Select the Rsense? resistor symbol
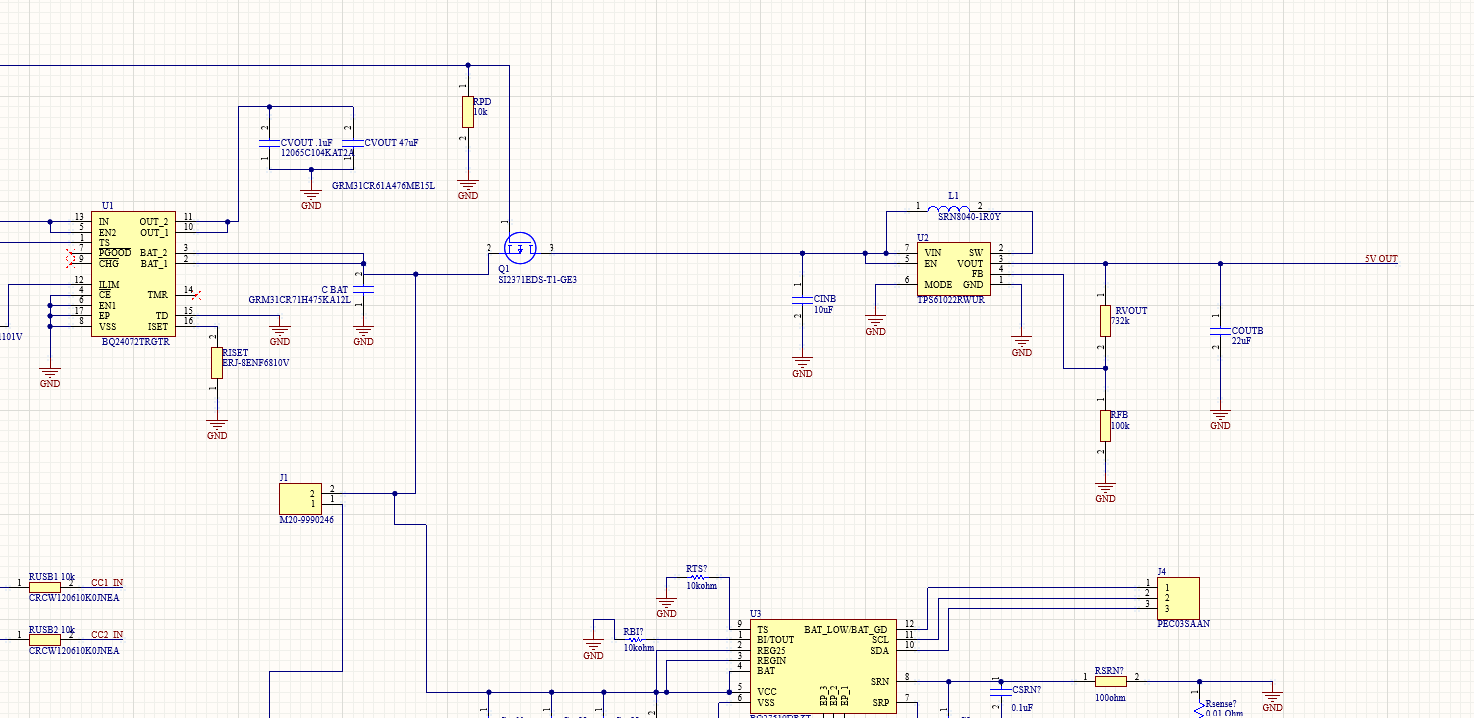The width and height of the screenshot is (1474, 718). coord(1199,708)
